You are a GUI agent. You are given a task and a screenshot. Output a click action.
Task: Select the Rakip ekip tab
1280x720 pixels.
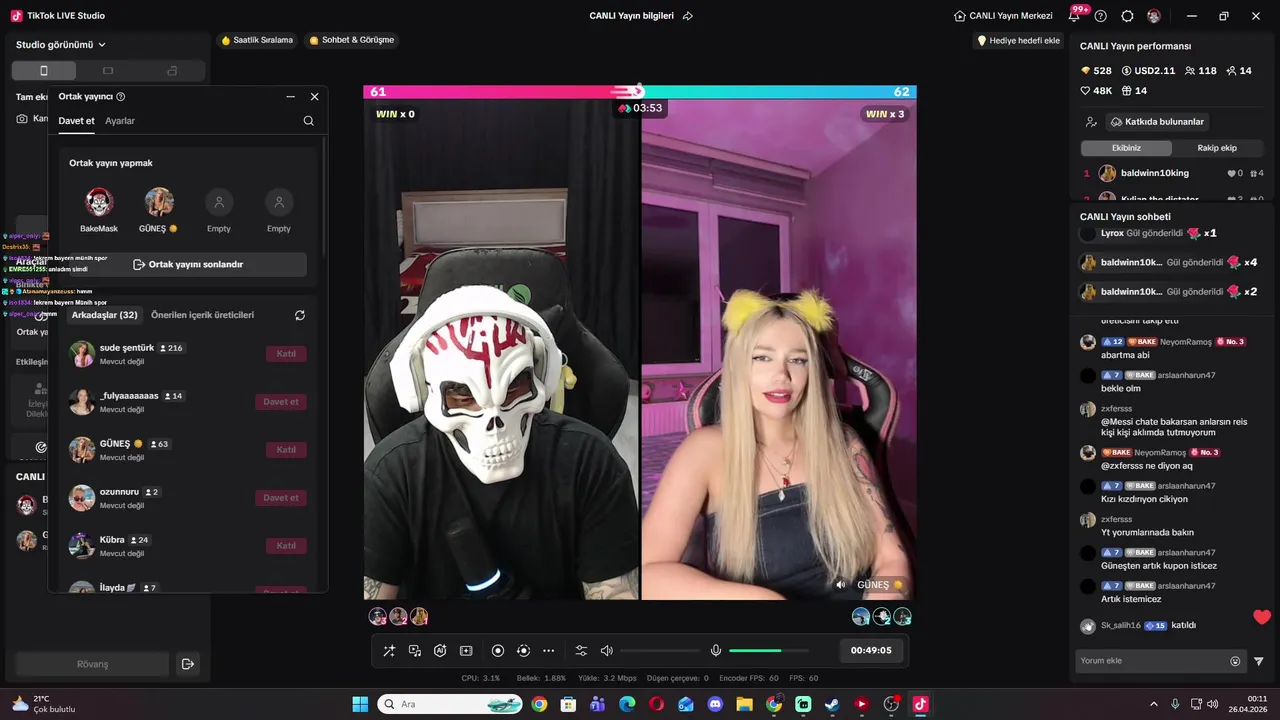coord(1217,148)
